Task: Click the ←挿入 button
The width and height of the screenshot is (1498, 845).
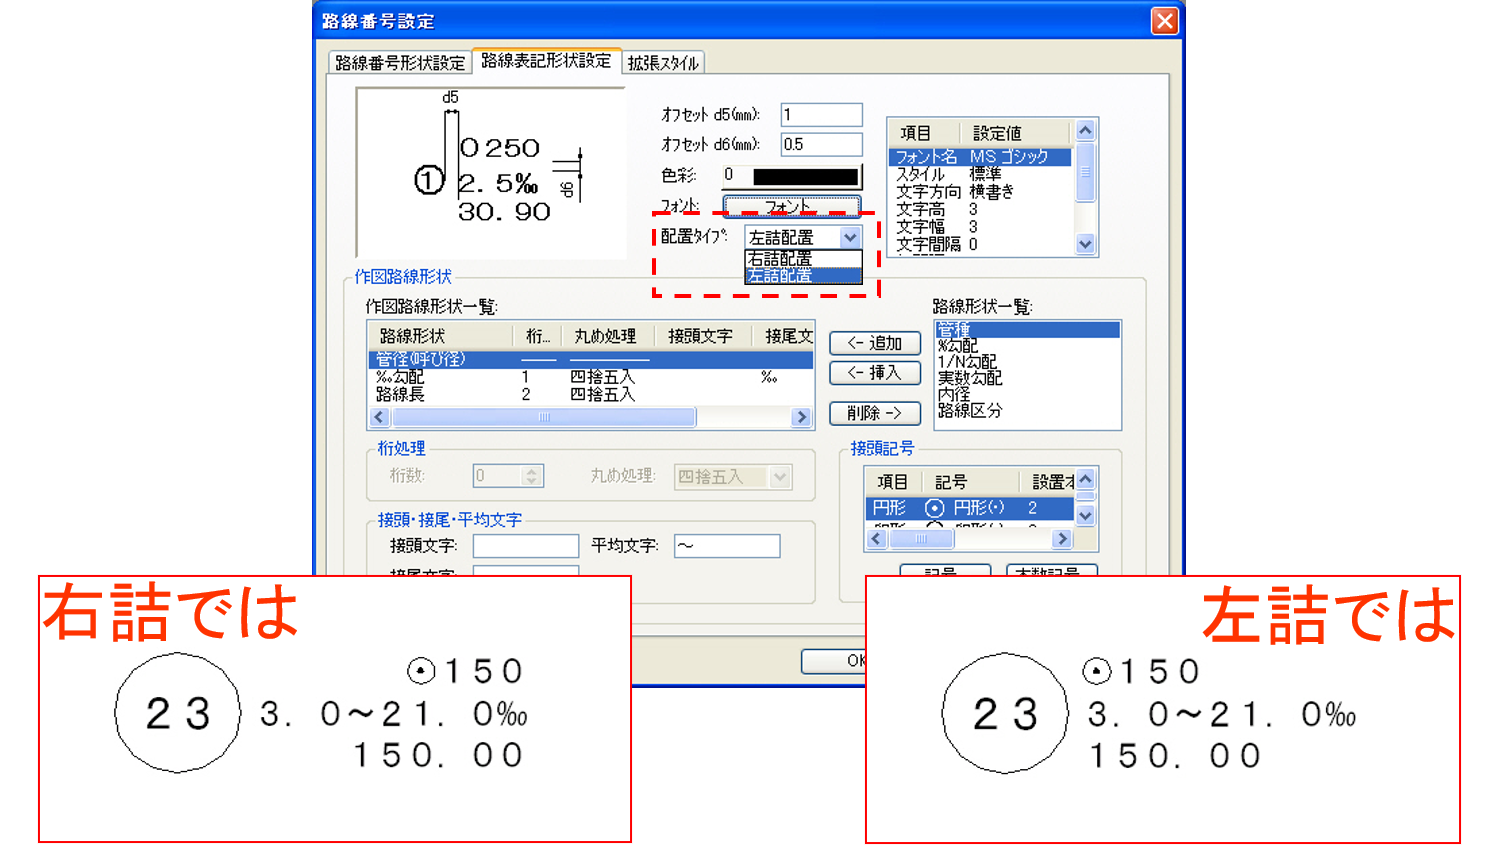Action: pyautogui.click(x=874, y=373)
